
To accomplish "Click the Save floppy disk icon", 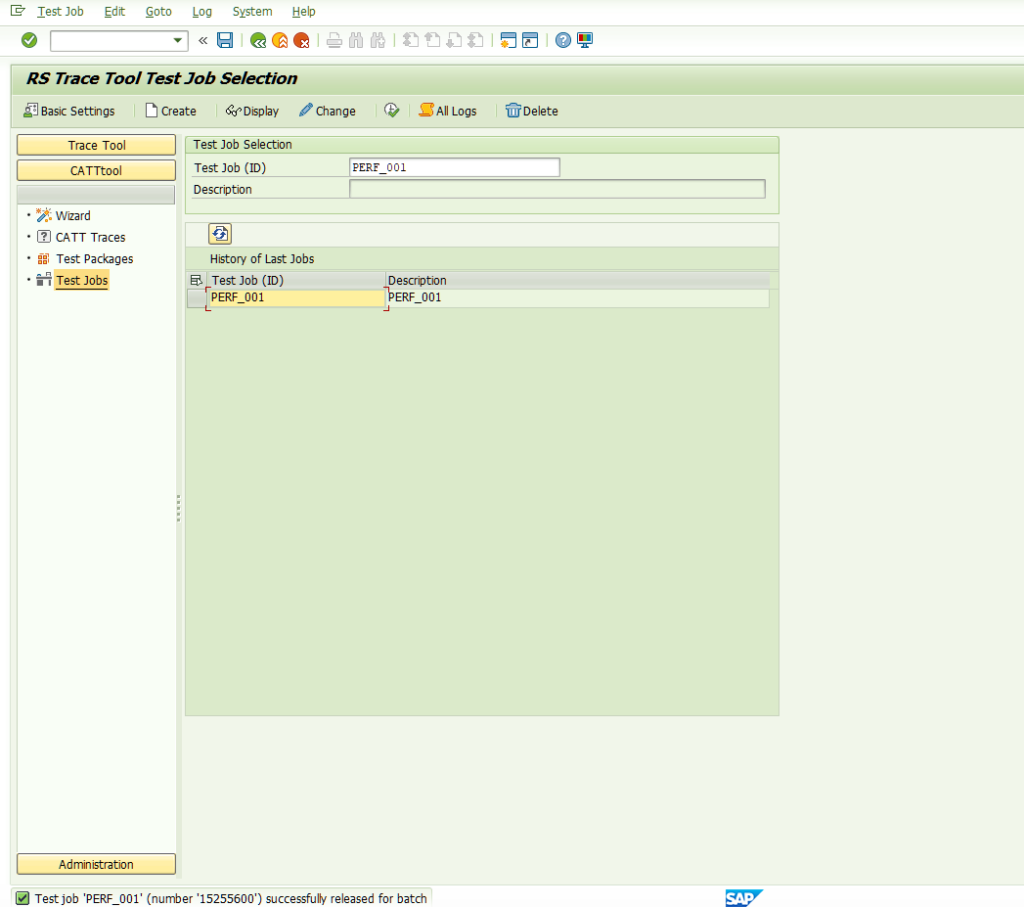I will click(x=225, y=40).
